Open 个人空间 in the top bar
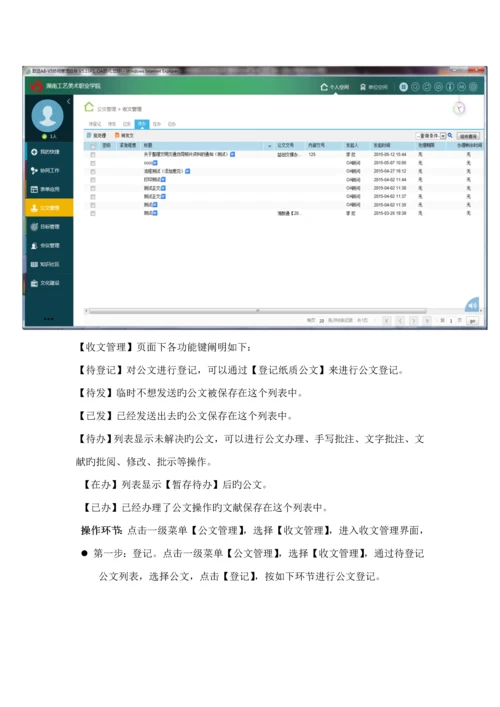This screenshot has width=500, height=707. (335, 87)
